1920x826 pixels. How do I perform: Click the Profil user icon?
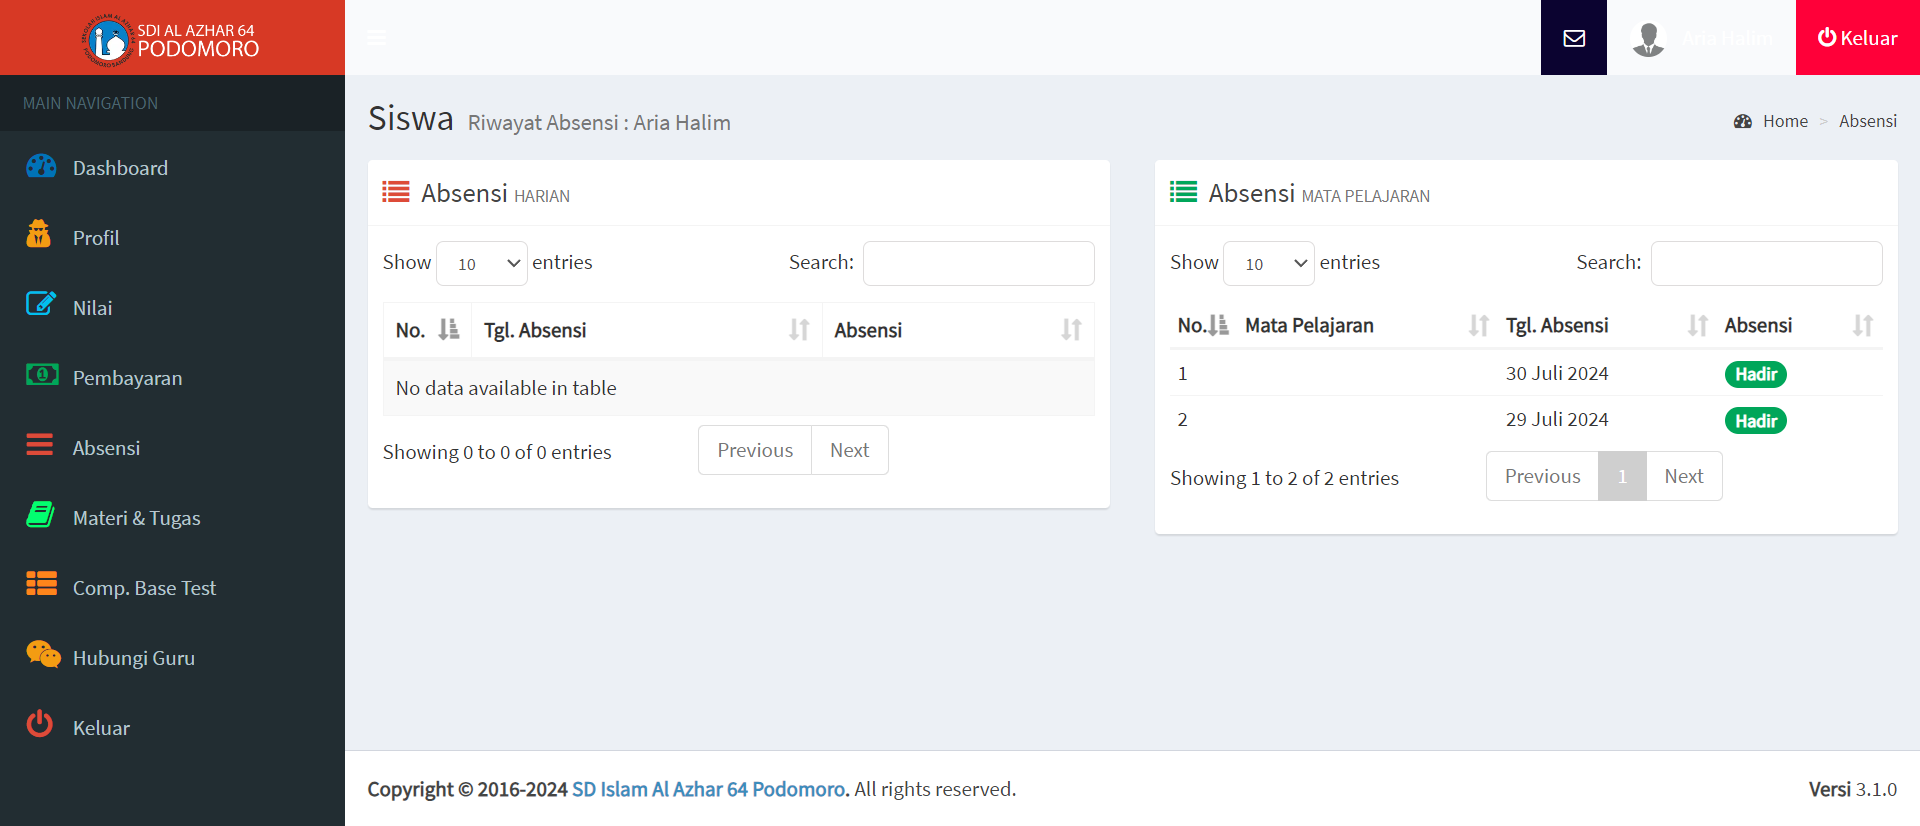pyautogui.click(x=39, y=234)
